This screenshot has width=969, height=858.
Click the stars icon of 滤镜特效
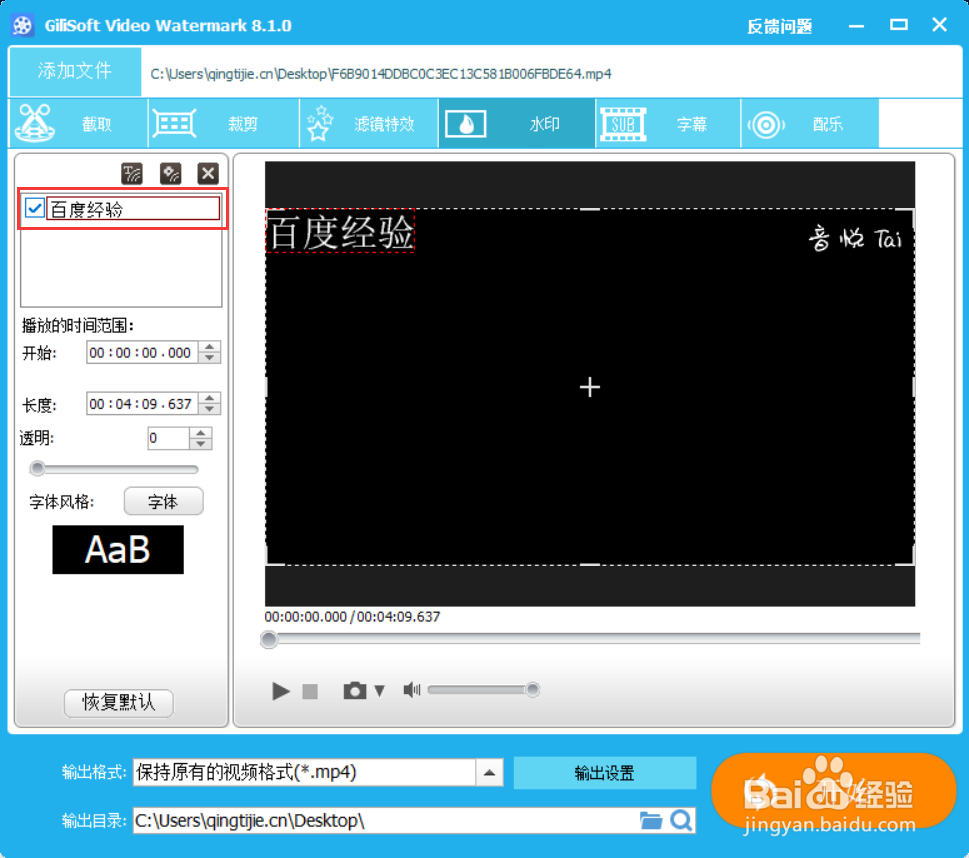pos(319,123)
